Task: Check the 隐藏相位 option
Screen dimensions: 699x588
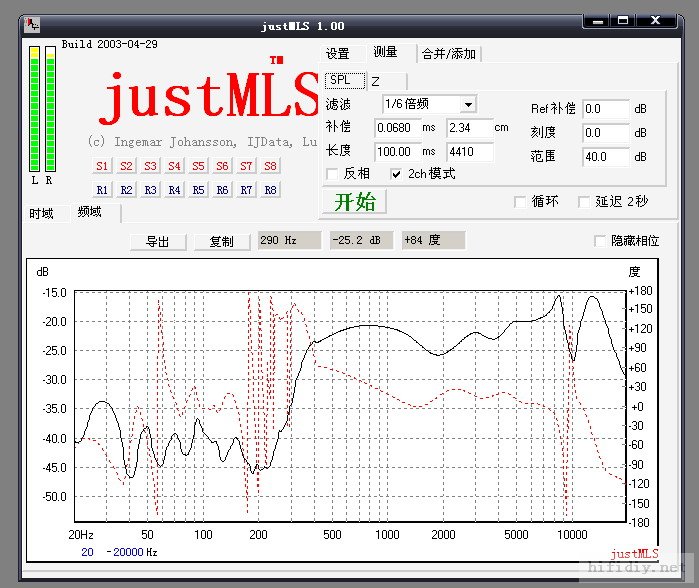Action: coord(600,241)
